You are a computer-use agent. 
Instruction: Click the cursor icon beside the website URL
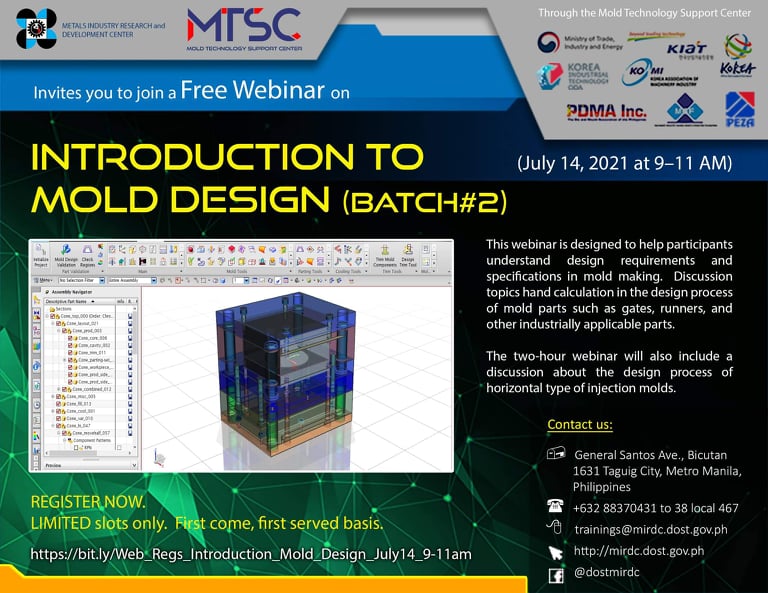click(x=555, y=553)
